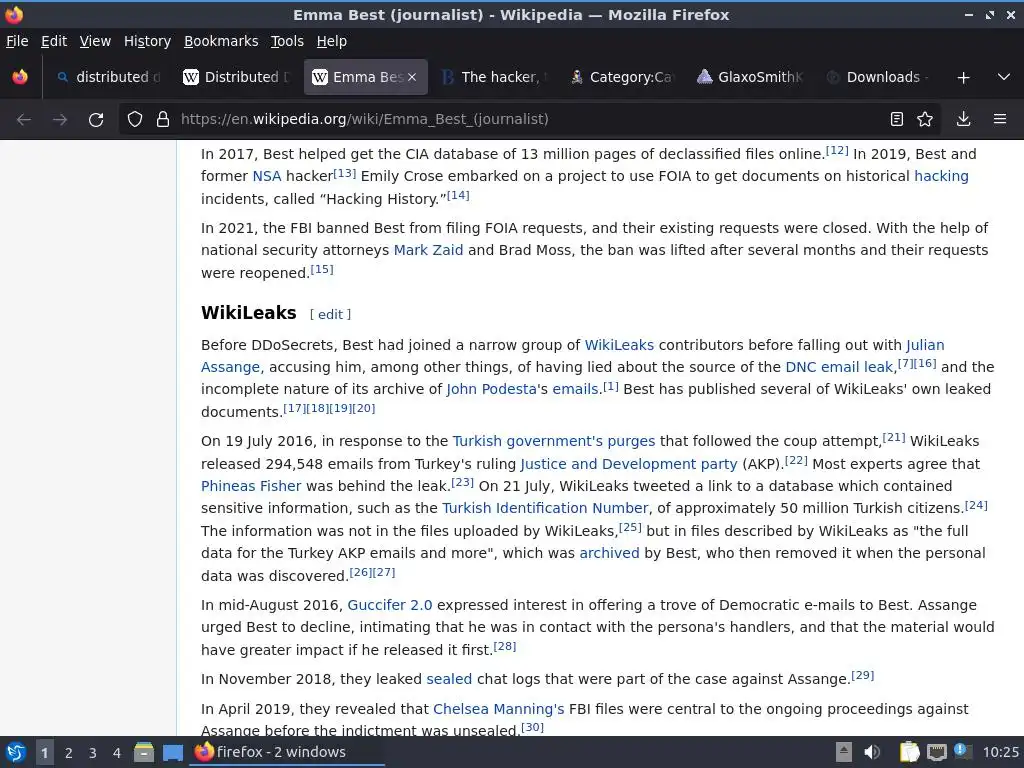1024x768 pixels.
Task: Switch to 'The hacker,' tab
Action: click(492, 77)
